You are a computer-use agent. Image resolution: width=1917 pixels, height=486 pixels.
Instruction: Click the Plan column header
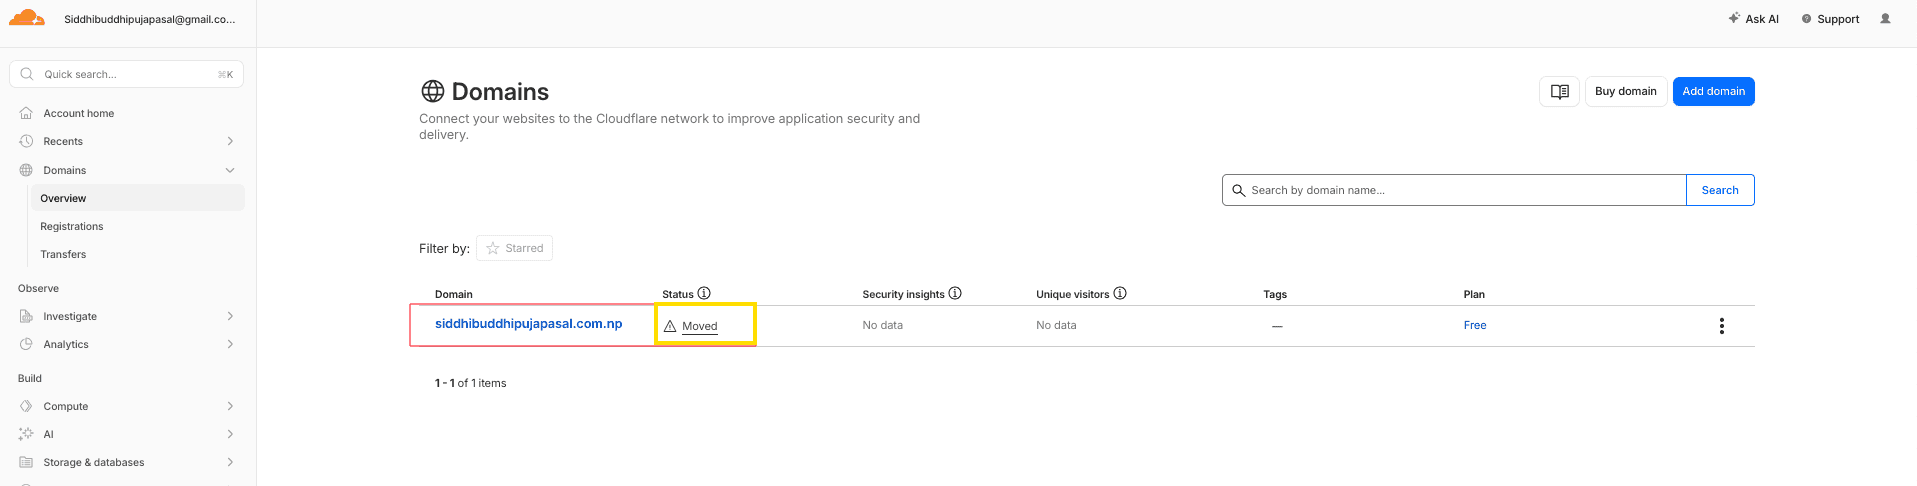(x=1474, y=294)
